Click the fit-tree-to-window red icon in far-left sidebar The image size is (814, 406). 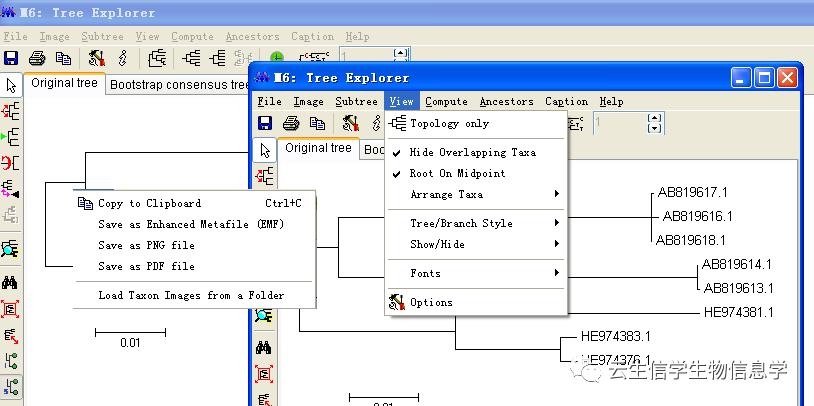pyautogui.click(x=11, y=309)
